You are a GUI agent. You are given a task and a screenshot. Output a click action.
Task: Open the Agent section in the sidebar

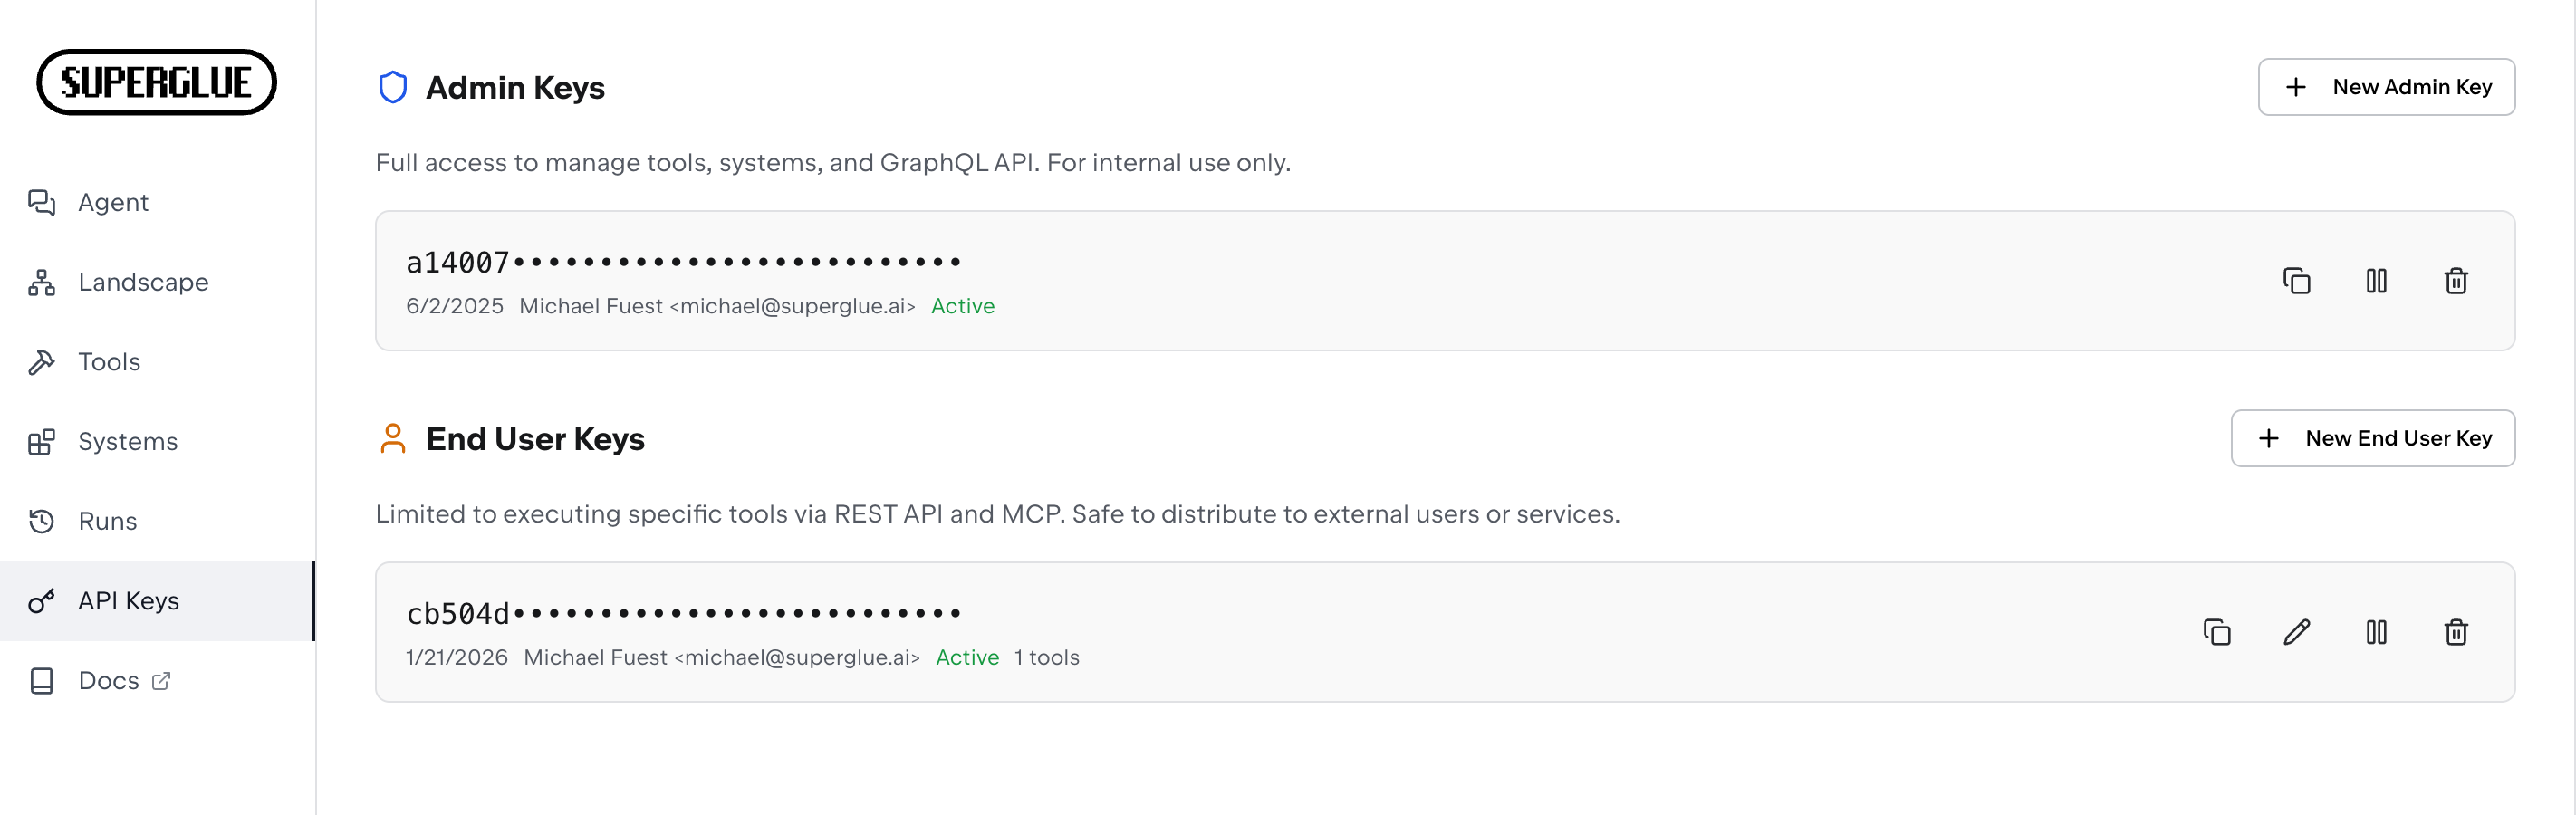click(x=112, y=202)
